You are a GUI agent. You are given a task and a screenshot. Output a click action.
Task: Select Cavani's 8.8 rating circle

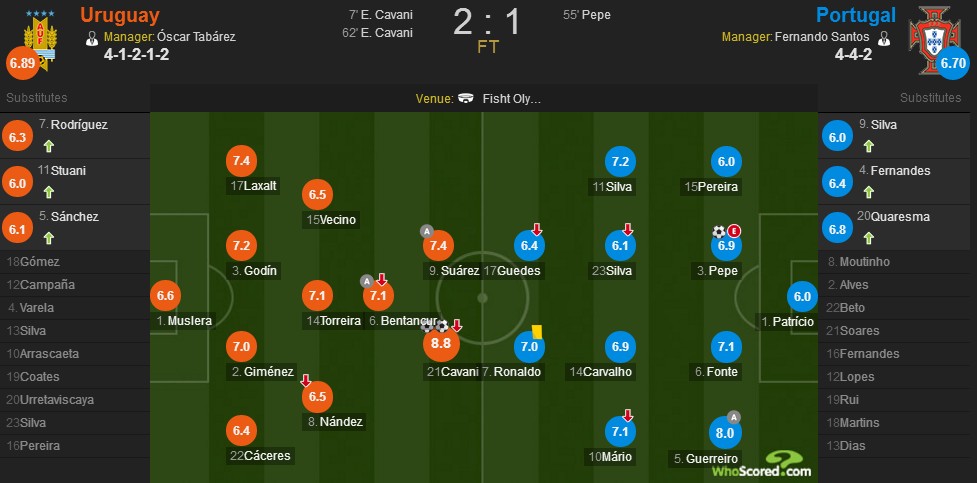click(441, 343)
